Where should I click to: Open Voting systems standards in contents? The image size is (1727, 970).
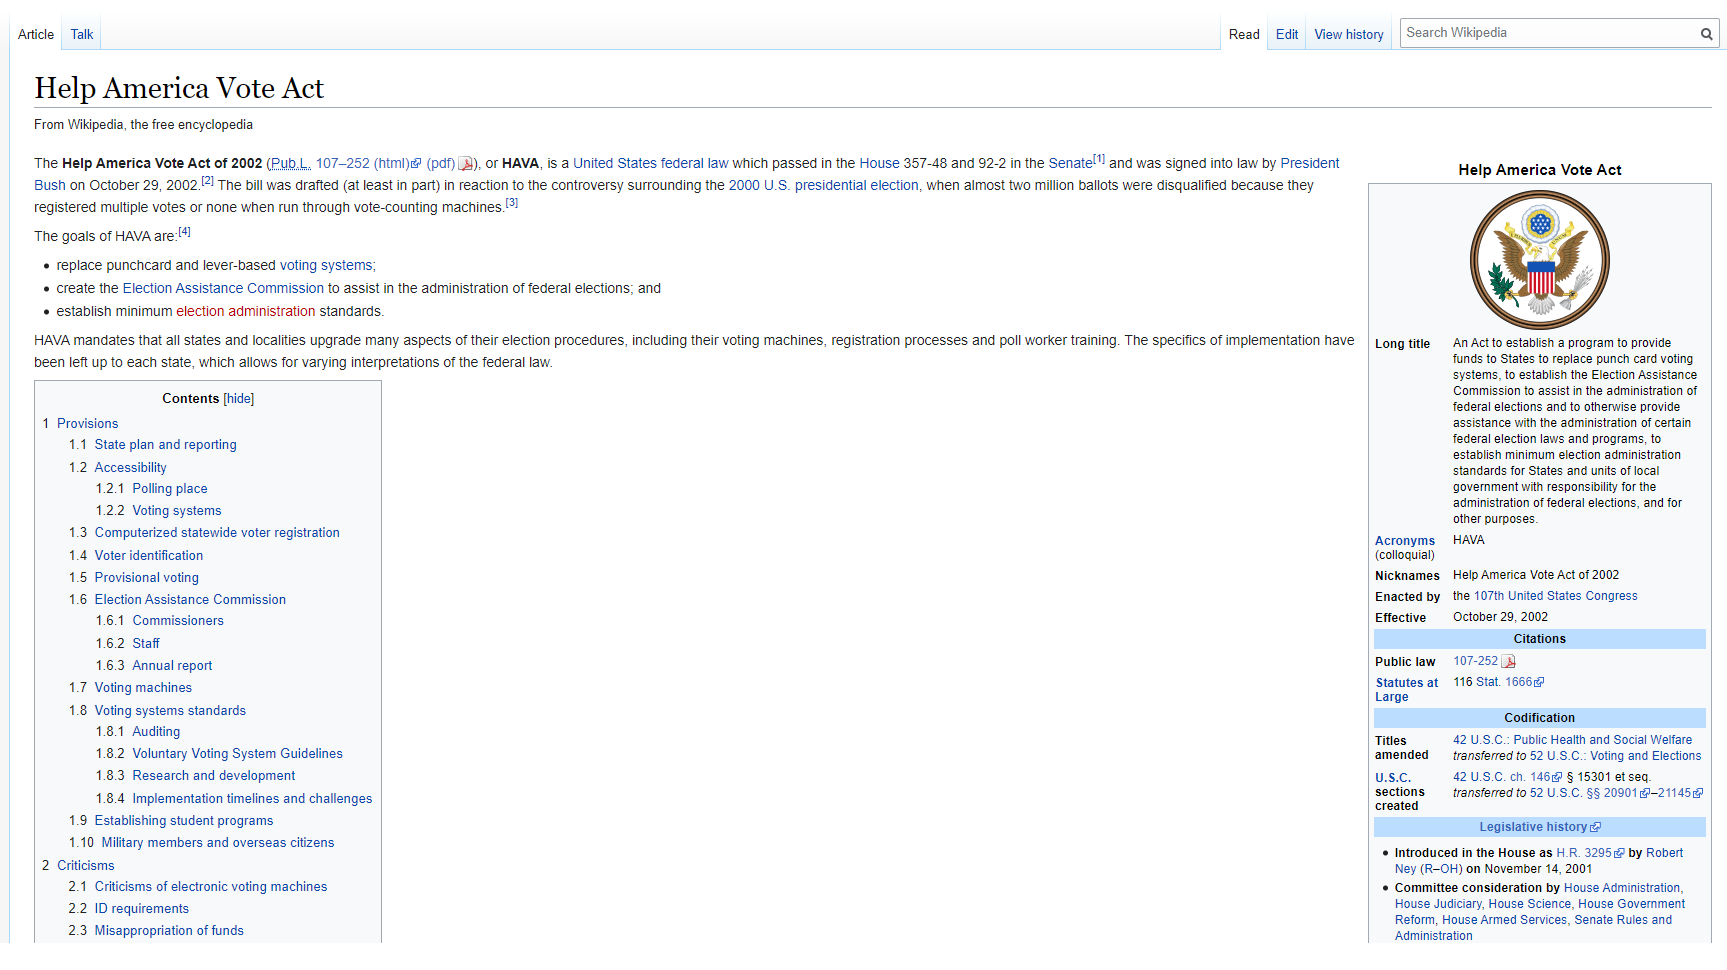point(170,711)
